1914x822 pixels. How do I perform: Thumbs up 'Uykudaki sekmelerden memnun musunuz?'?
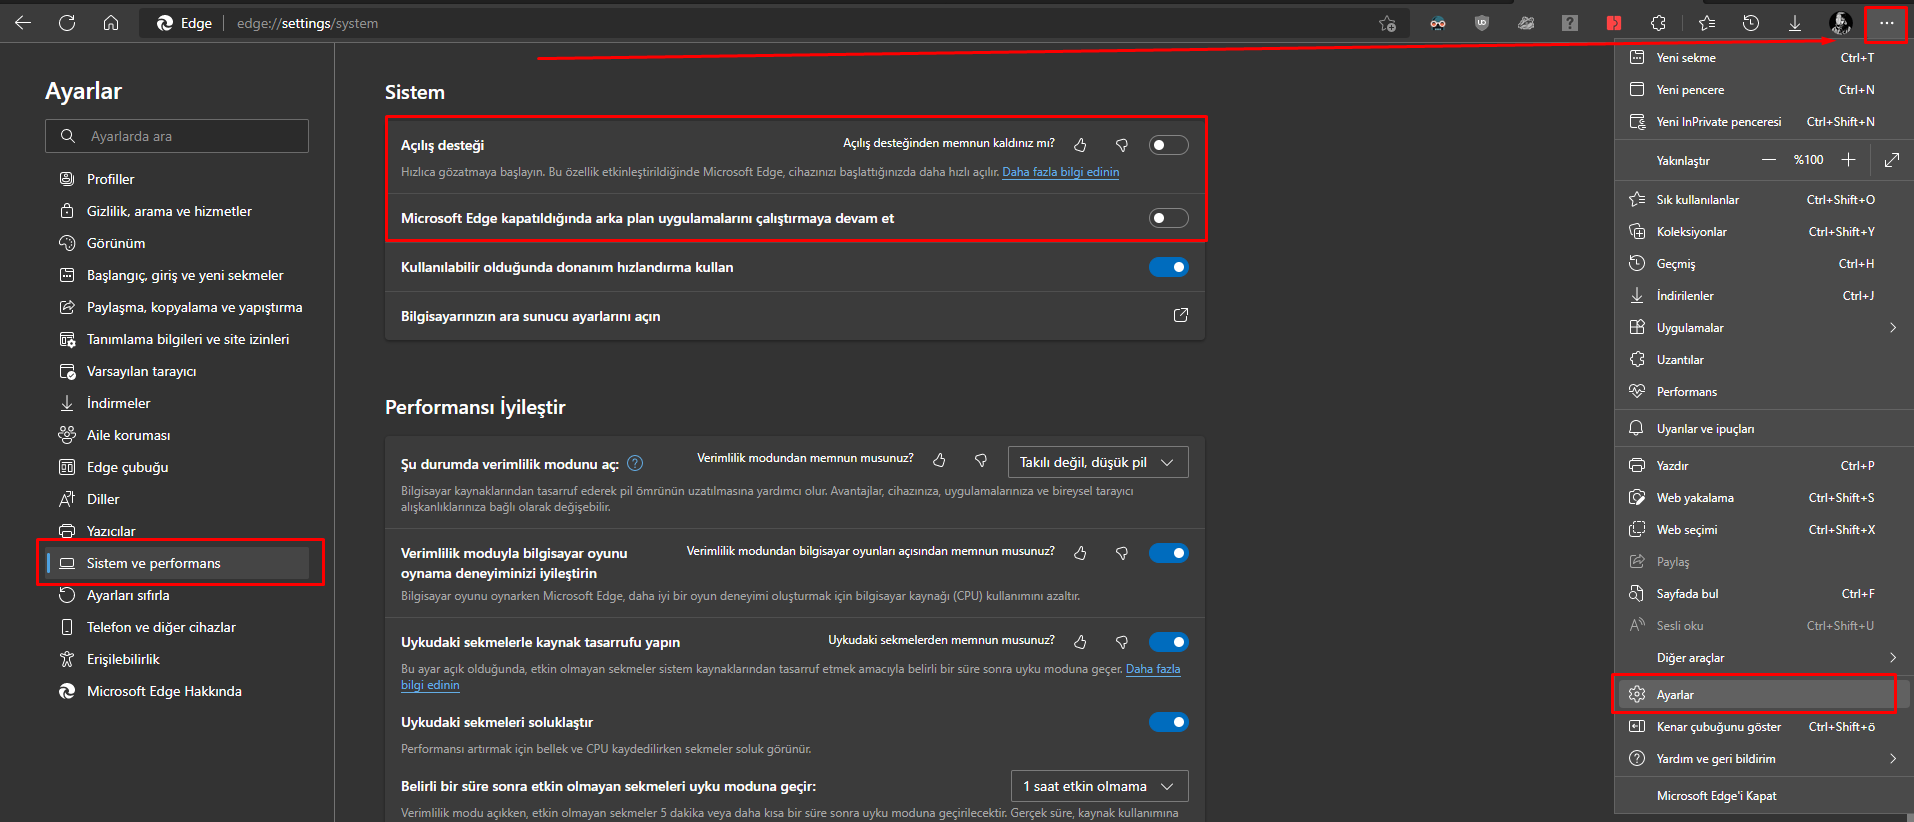point(1080,642)
